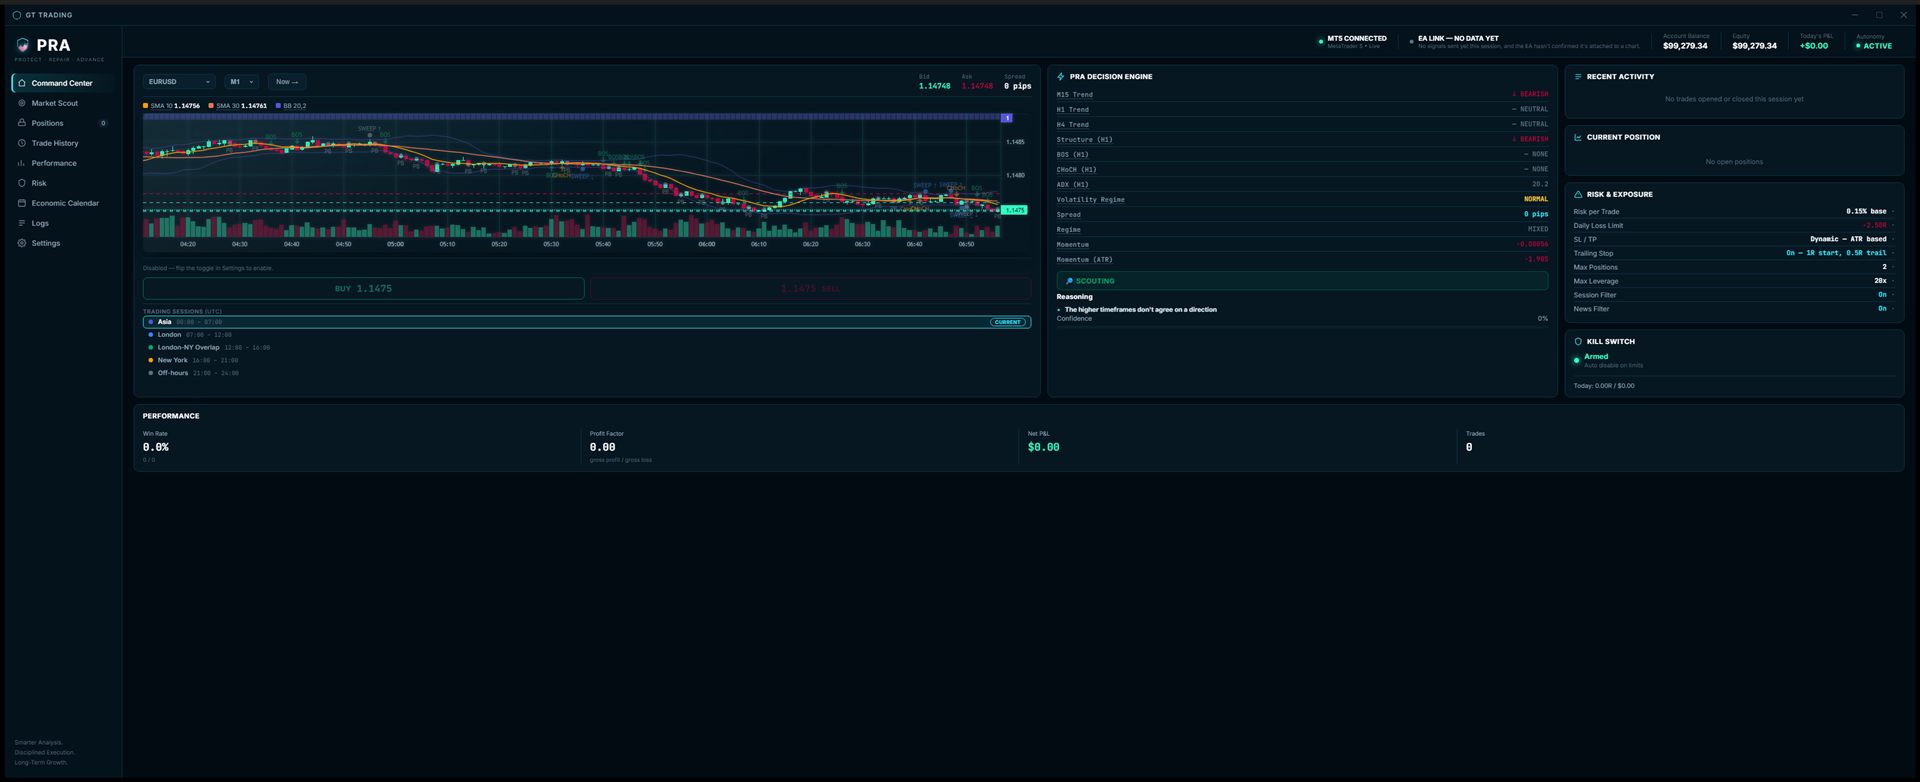Click the Equity $99,279.34 value

1755,46
